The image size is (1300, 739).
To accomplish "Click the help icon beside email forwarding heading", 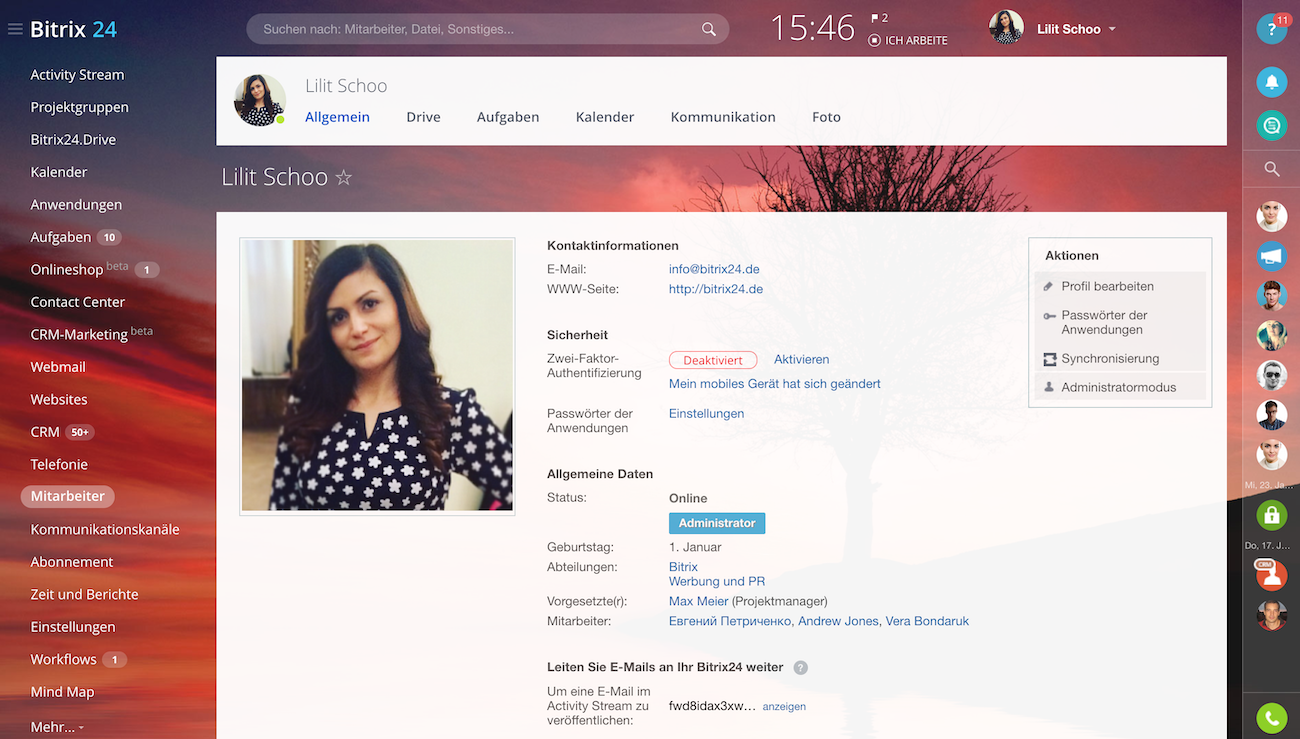I will click(800, 668).
